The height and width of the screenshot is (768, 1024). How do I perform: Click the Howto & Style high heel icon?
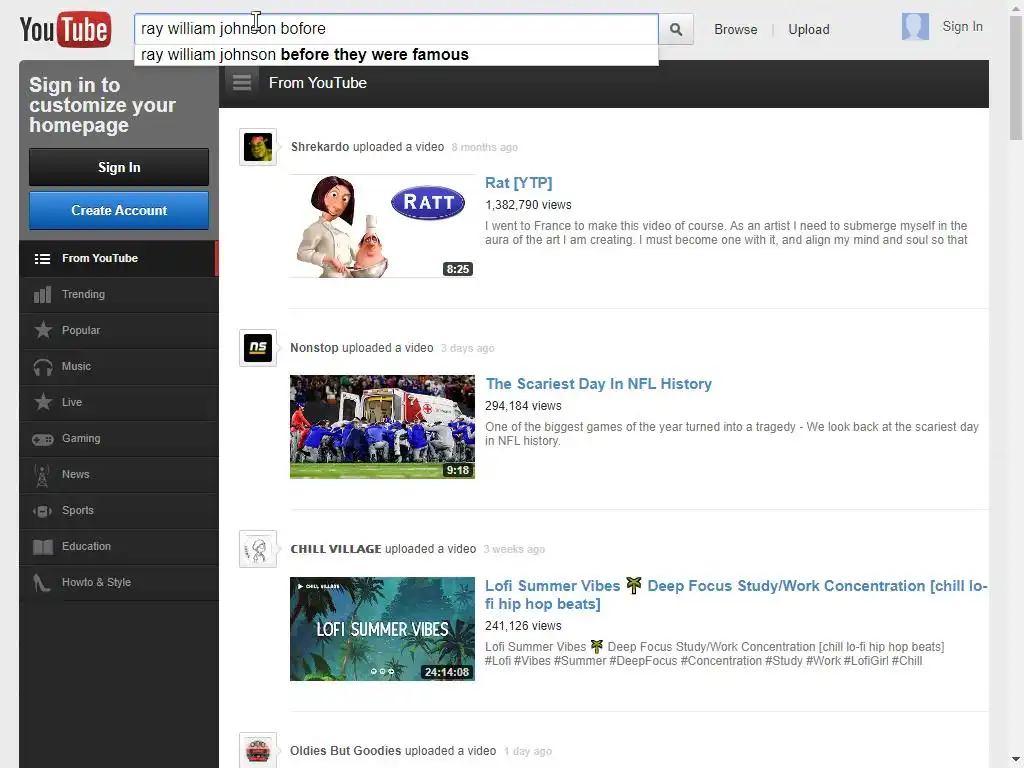pos(42,583)
